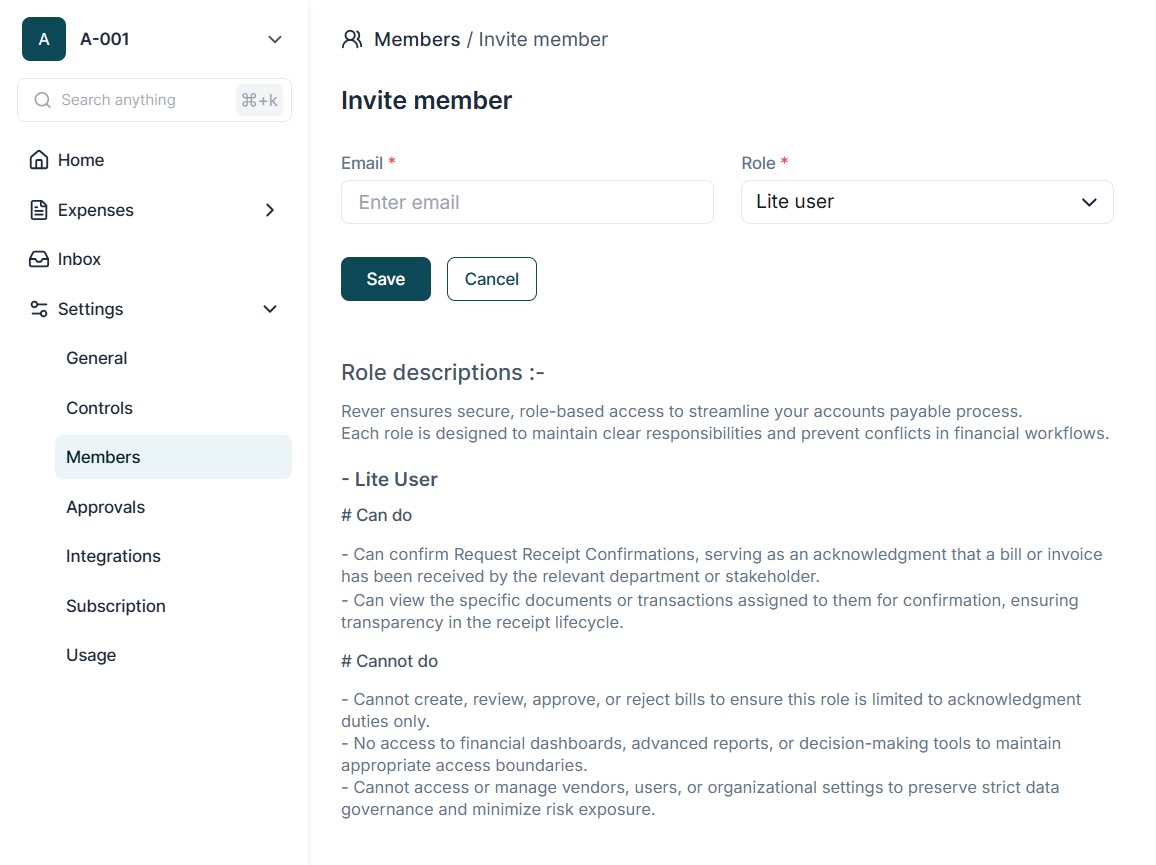Click the search magnifier icon
Viewport: 1156px width, 865px height.
click(43, 100)
